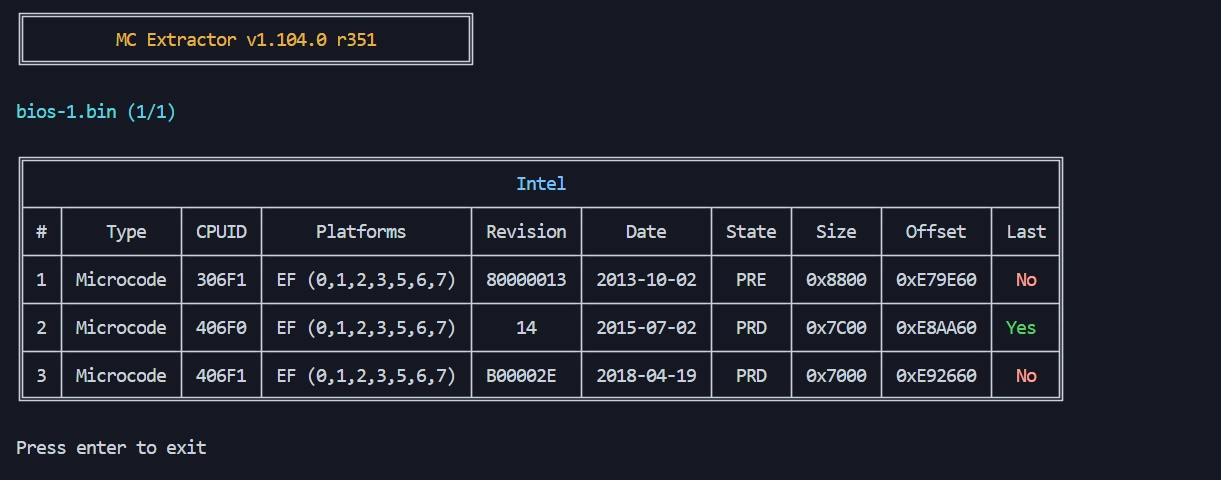Click the Intel table heading
The height and width of the screenshot is (480, 1221).
click(x=541, y=183)
